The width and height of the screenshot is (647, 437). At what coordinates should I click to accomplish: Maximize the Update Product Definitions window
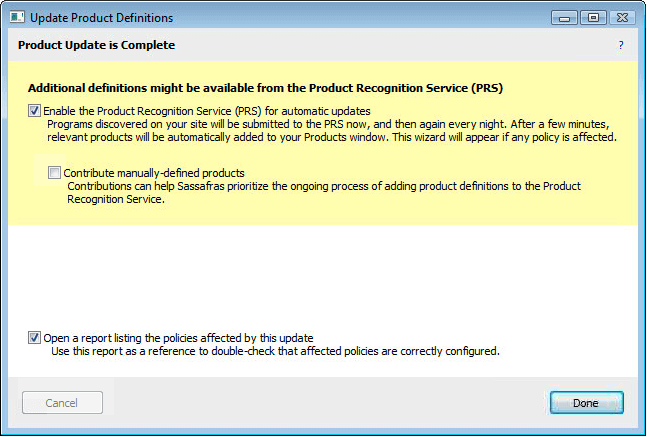tap(592, 17)
